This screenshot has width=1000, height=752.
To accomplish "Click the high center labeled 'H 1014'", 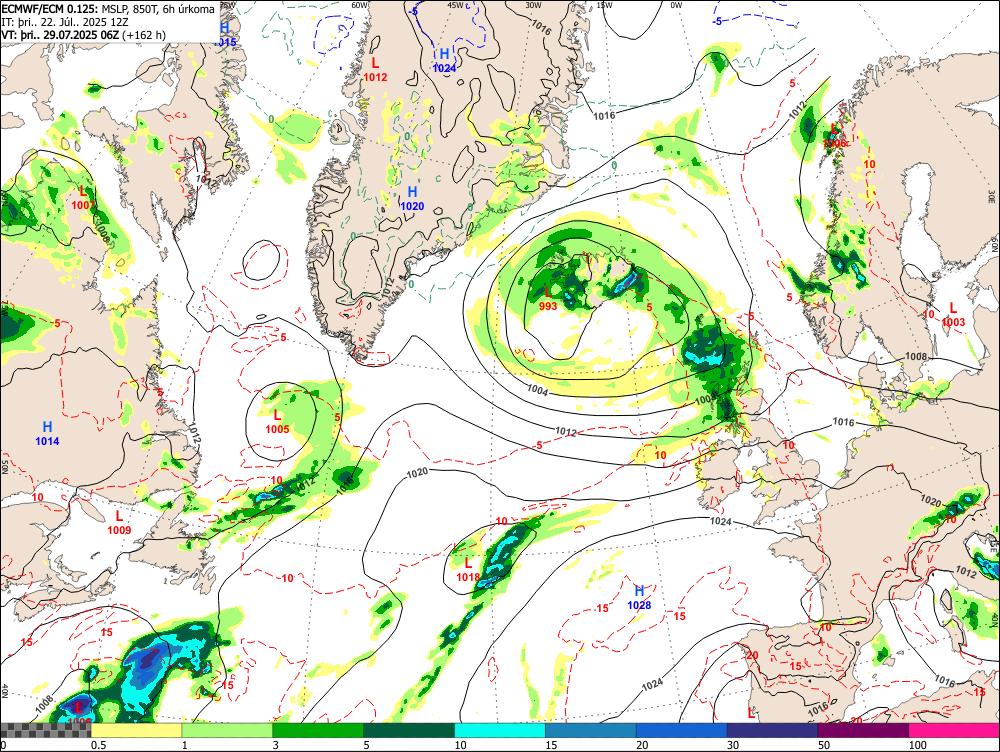I will pyautogui.click(x=47, y=433).
